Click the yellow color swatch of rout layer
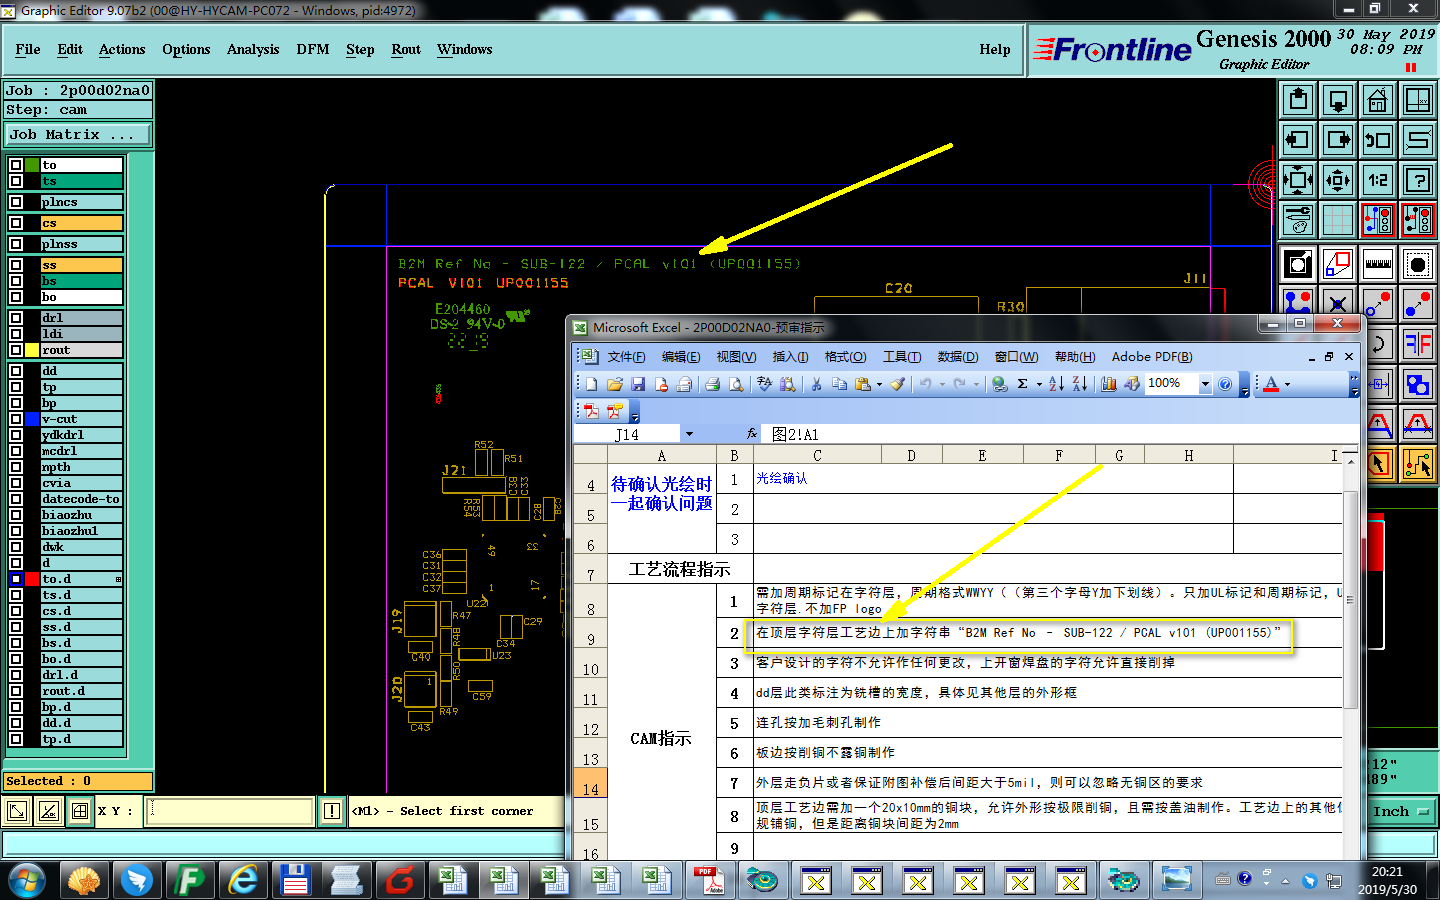The height and width of the screenshot is (900, 1440). point(32,350)
